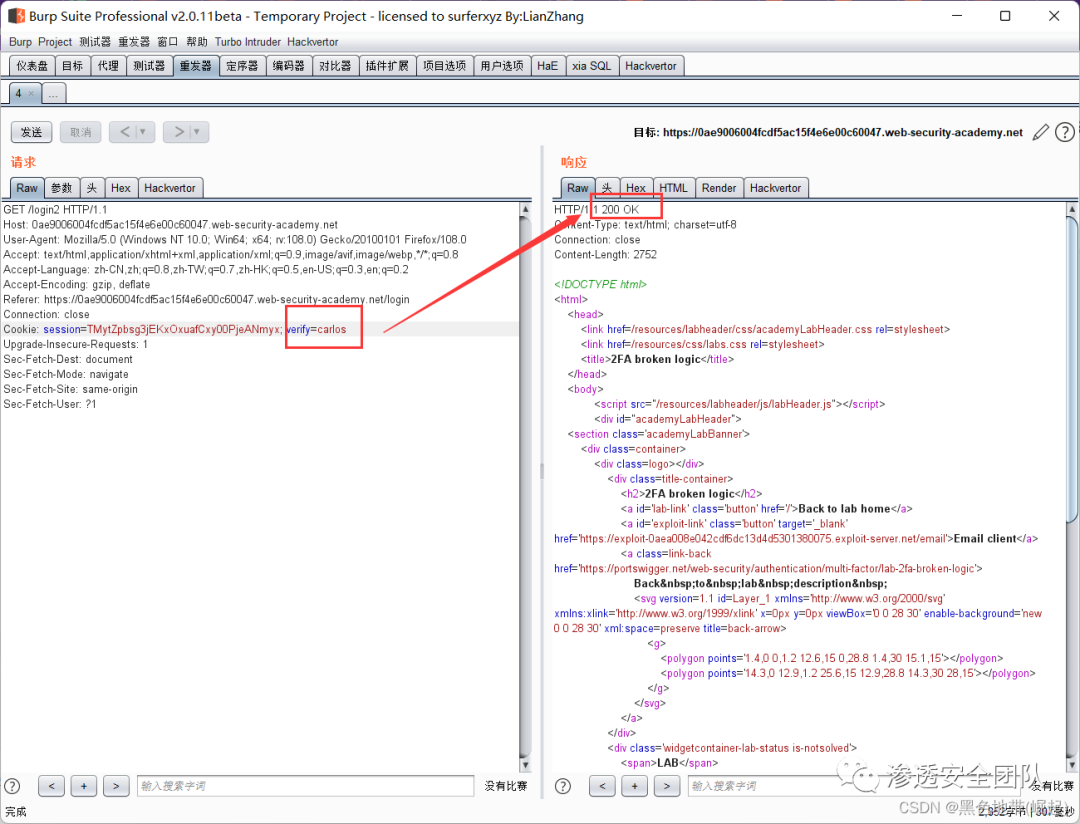
Task: Open the Project menu
Action: click(55, 42)
